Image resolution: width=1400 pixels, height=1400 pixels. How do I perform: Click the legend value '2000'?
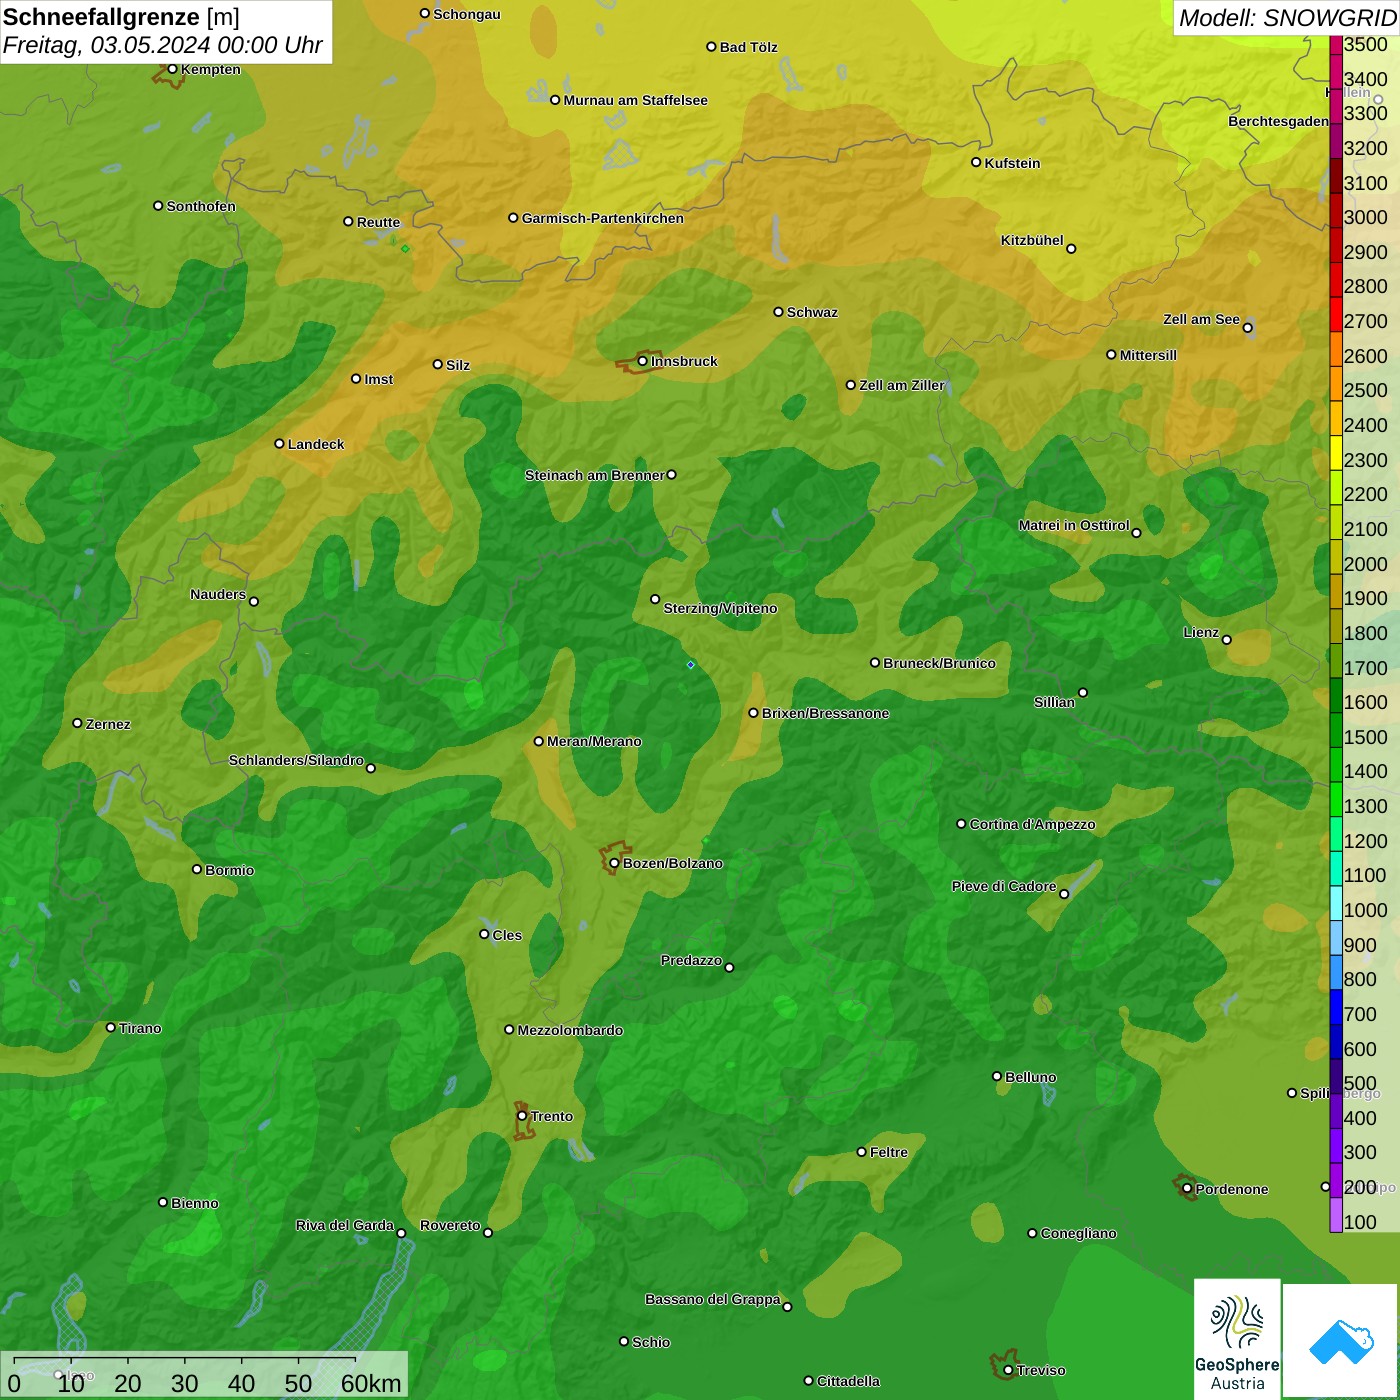coord(1365,564)
